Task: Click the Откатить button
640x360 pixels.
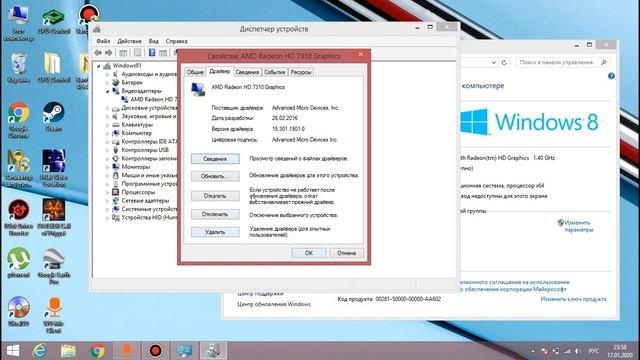Action: pyautogui.click(x=215, y=196)
